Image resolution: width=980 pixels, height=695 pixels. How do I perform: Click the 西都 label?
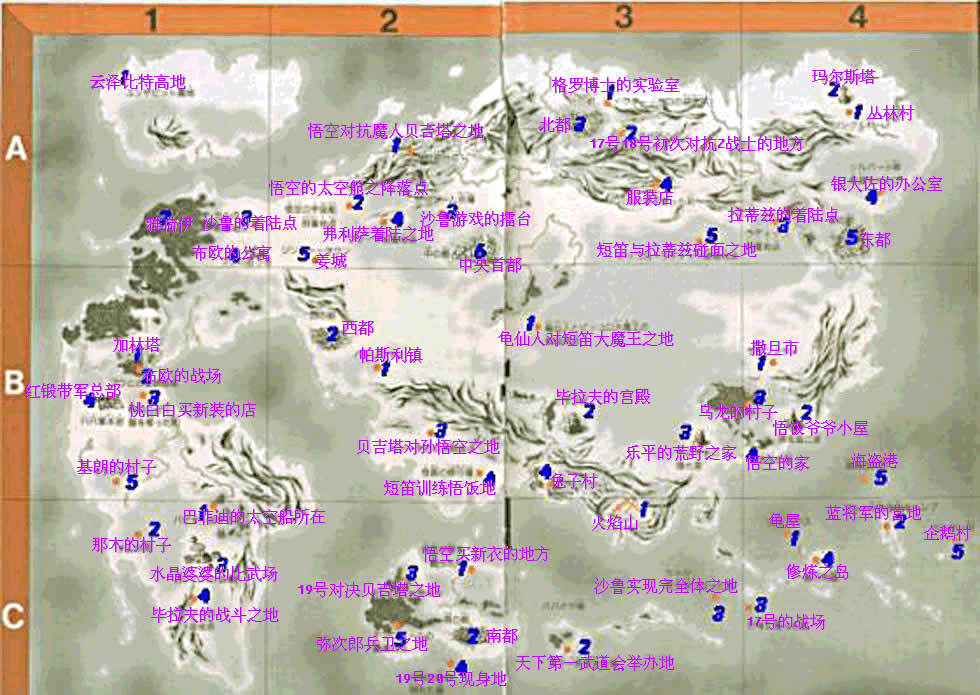click(x=358, y=328)
